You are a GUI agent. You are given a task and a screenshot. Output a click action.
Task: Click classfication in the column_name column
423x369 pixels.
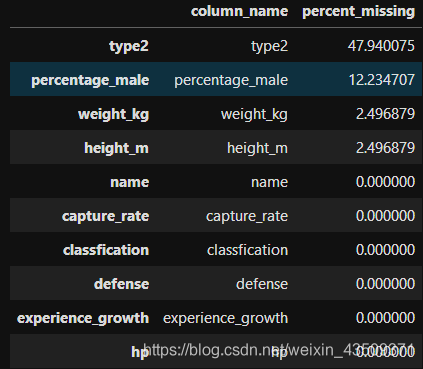pos(247,250)
